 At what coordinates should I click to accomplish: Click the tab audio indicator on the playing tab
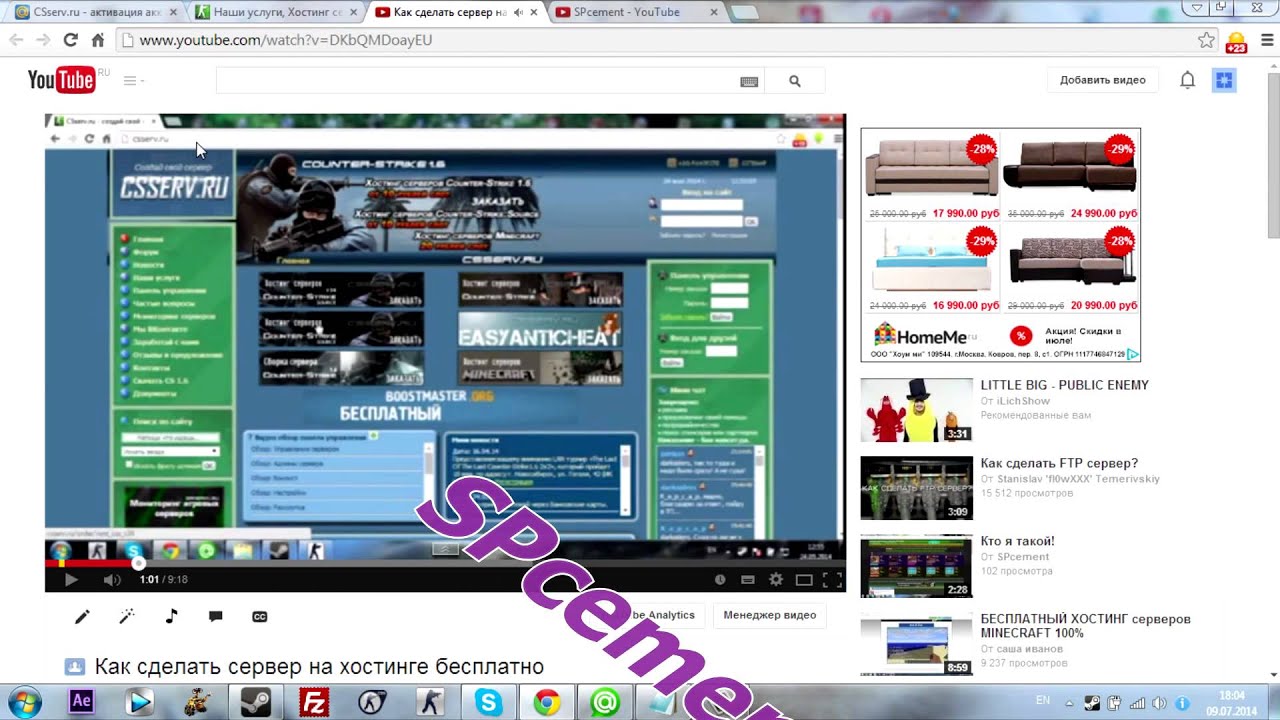pyautogui.click(x=517, y=12)
